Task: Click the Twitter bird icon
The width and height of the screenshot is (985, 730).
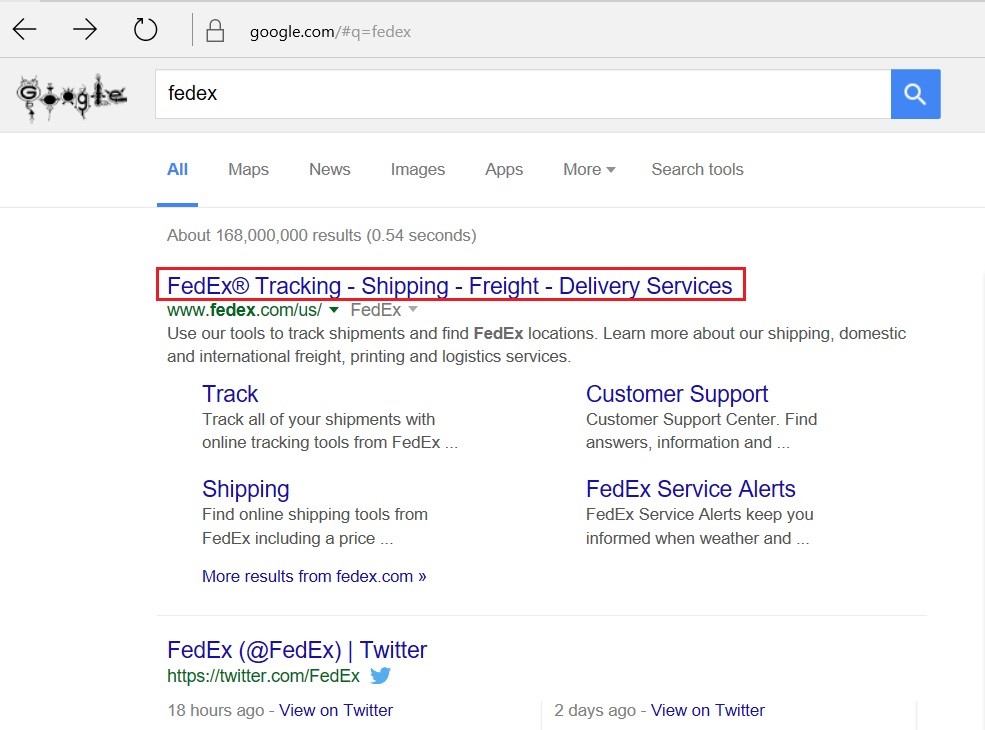Action: [x=380, y=675]
